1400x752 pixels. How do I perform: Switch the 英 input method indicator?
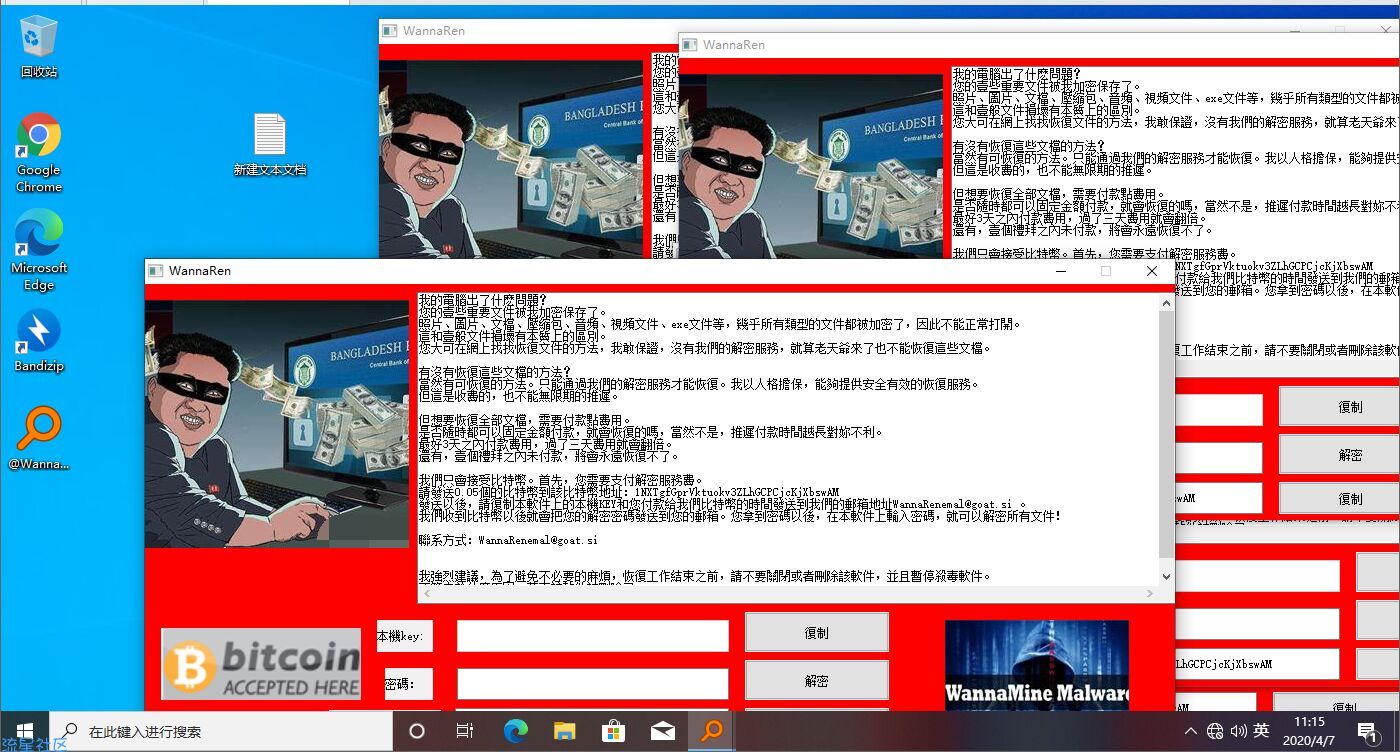1262,731
